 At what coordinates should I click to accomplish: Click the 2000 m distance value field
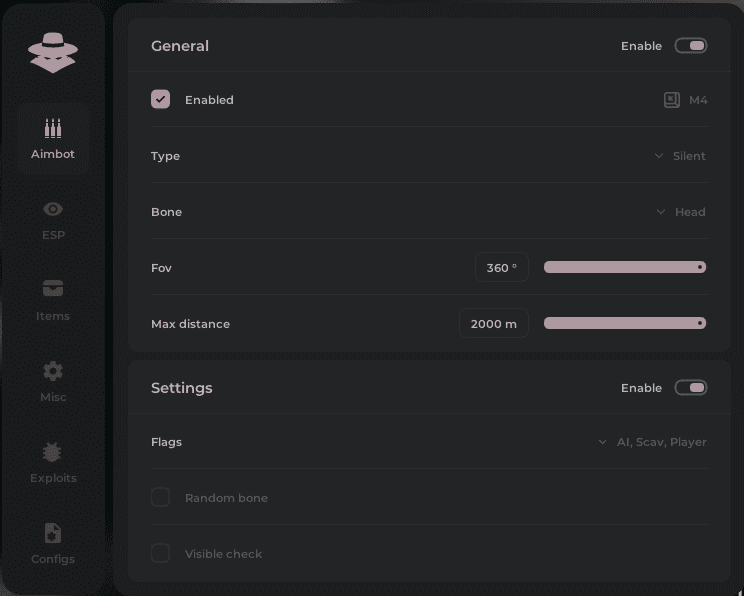tap(493, 324)
